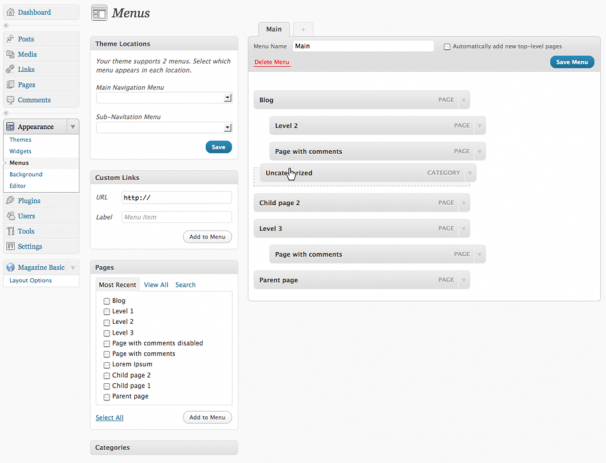
Task: Click the Comments bubble icon
Action: point(10,100)
